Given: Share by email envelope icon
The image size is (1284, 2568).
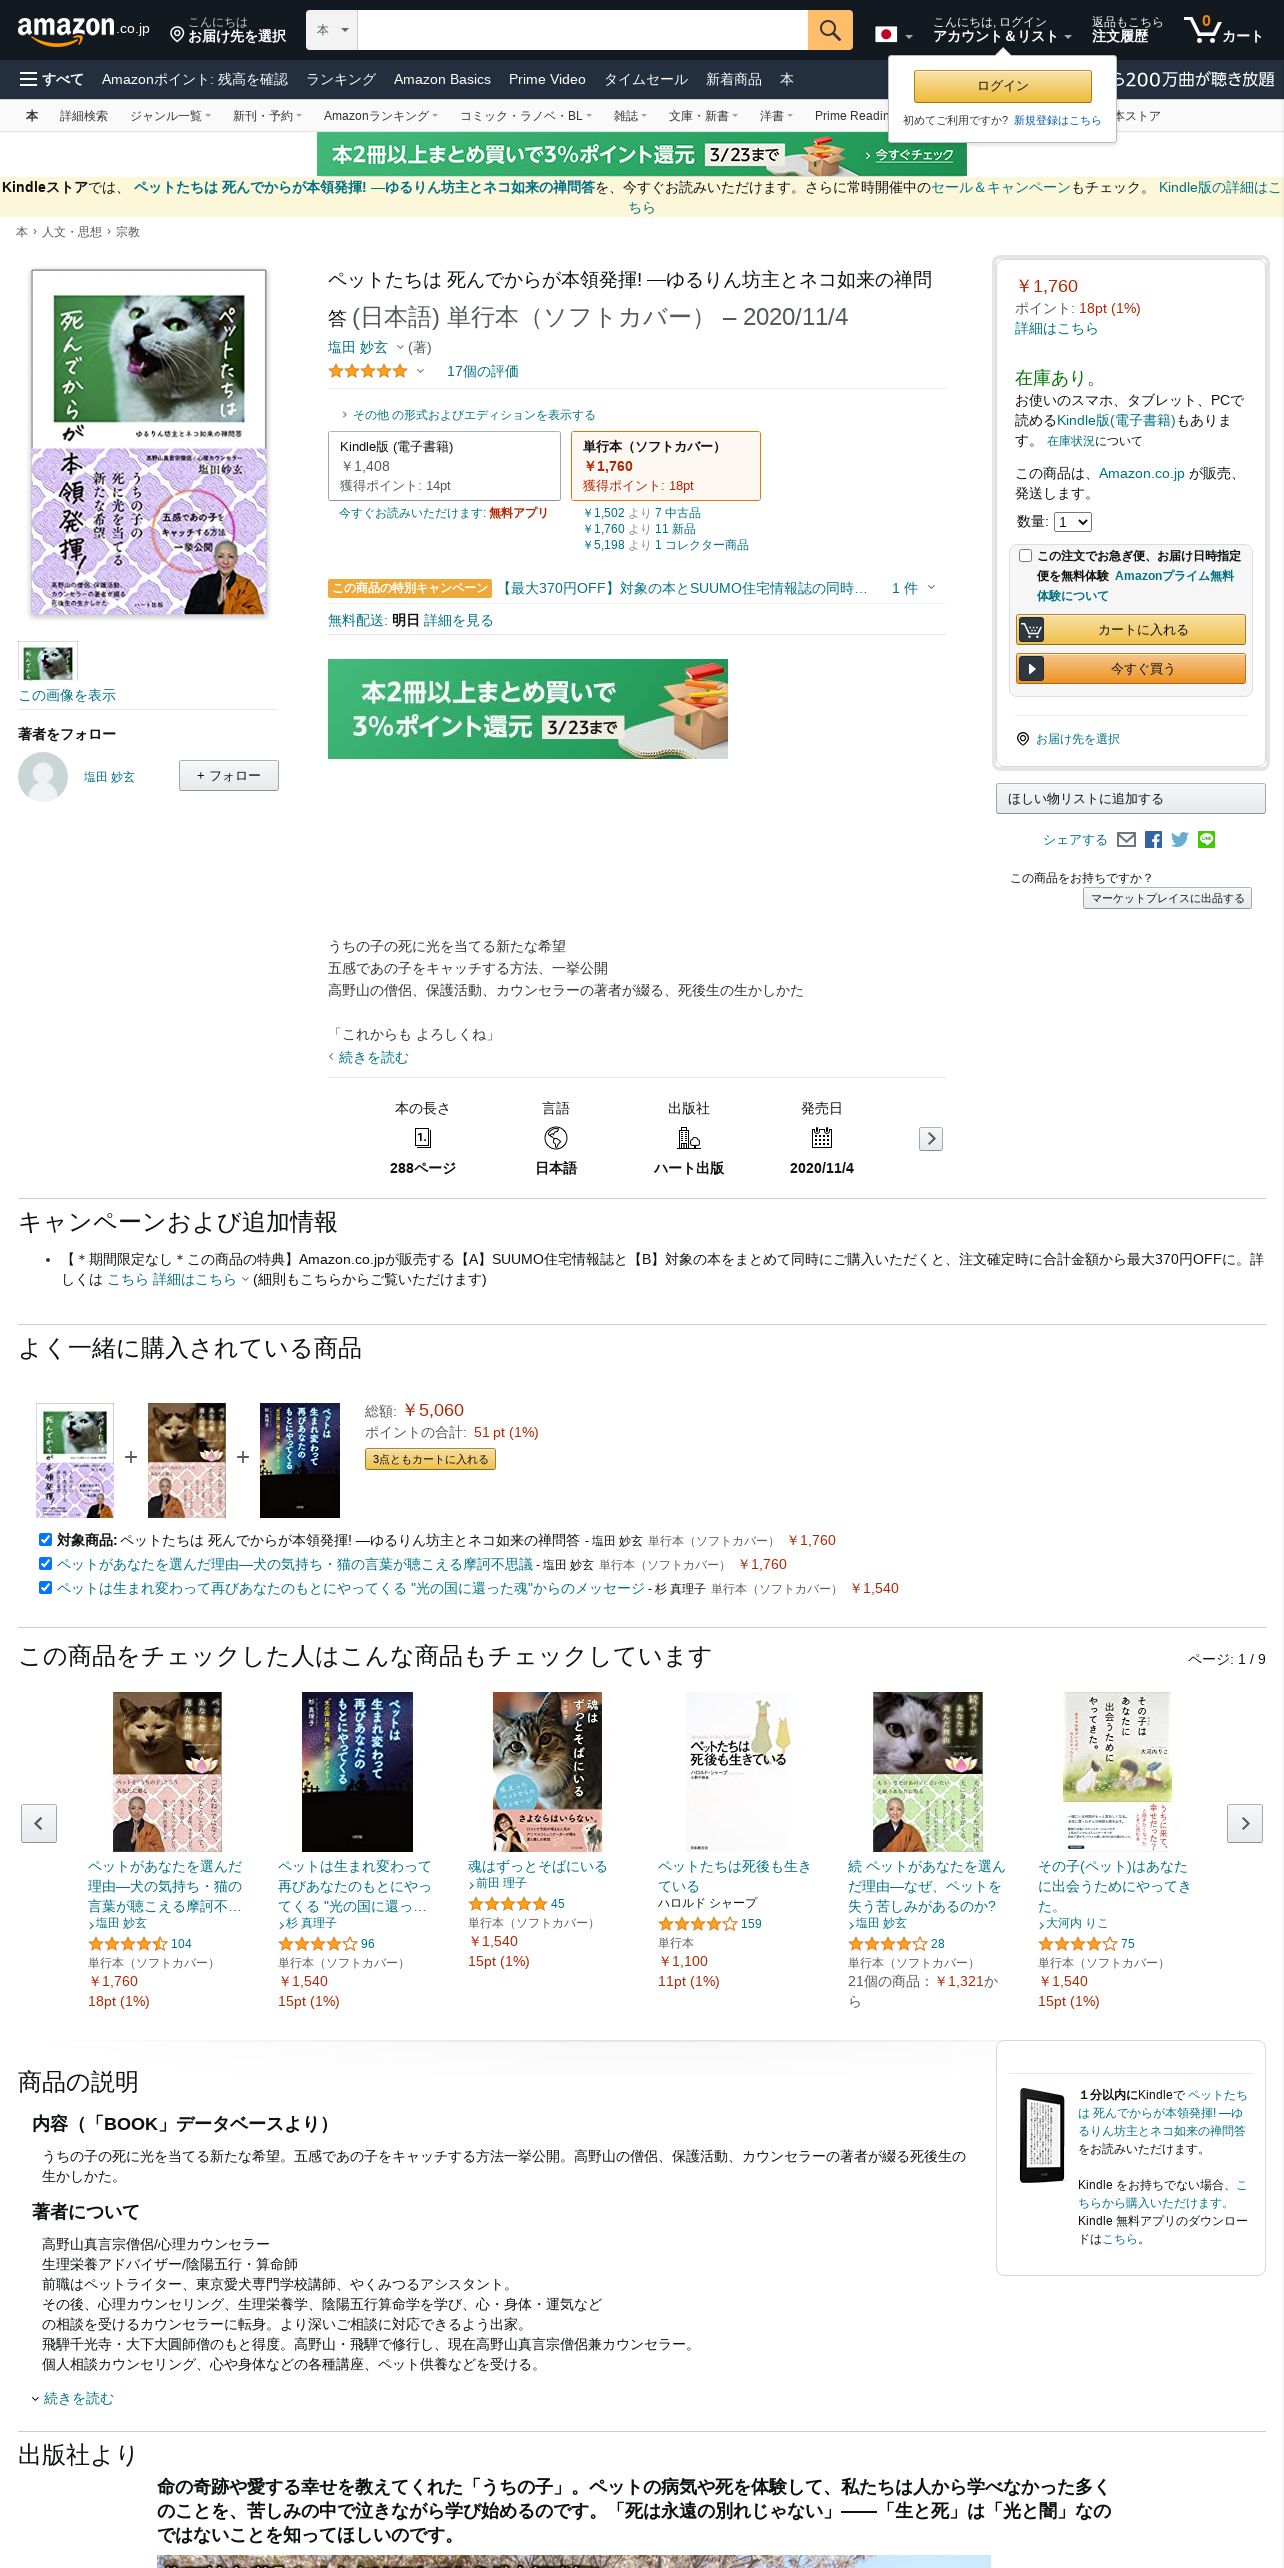Looking at the screenshot, I should click(x=1126, y=840).
